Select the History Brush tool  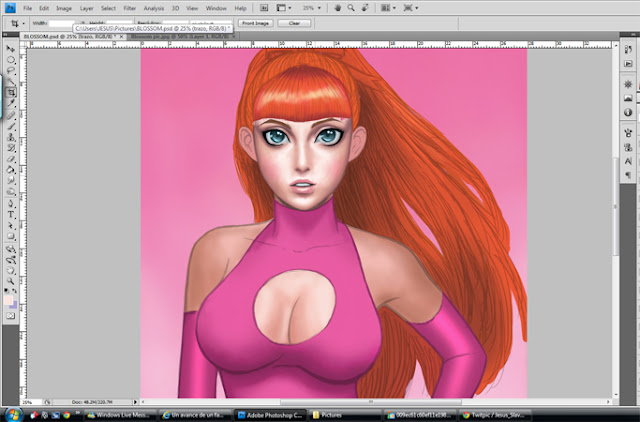11,148
